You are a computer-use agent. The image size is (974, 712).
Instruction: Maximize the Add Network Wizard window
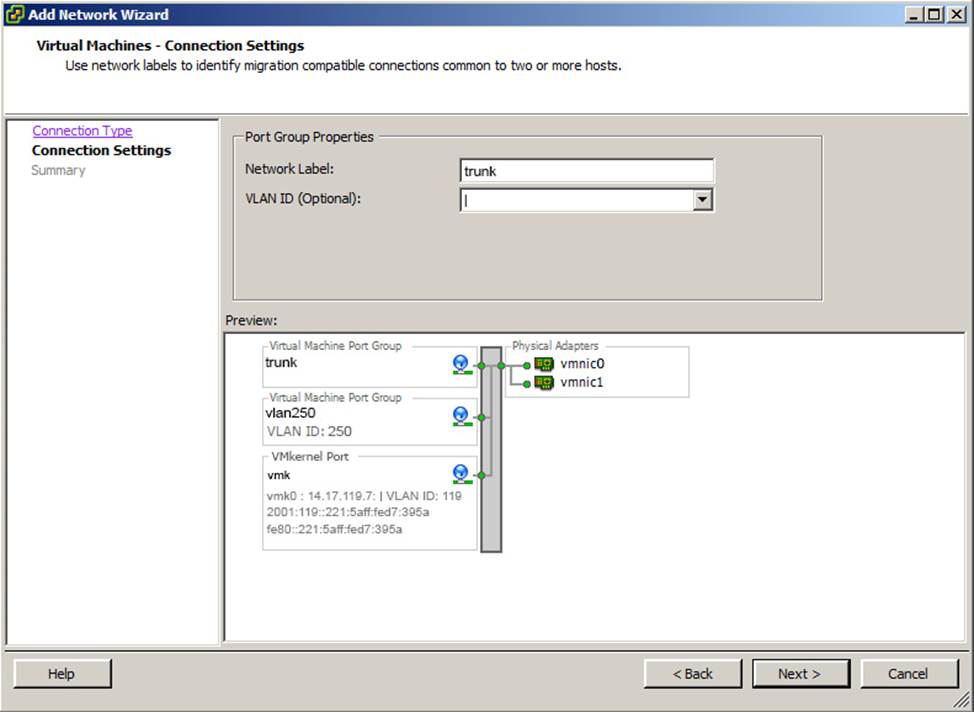934,15
